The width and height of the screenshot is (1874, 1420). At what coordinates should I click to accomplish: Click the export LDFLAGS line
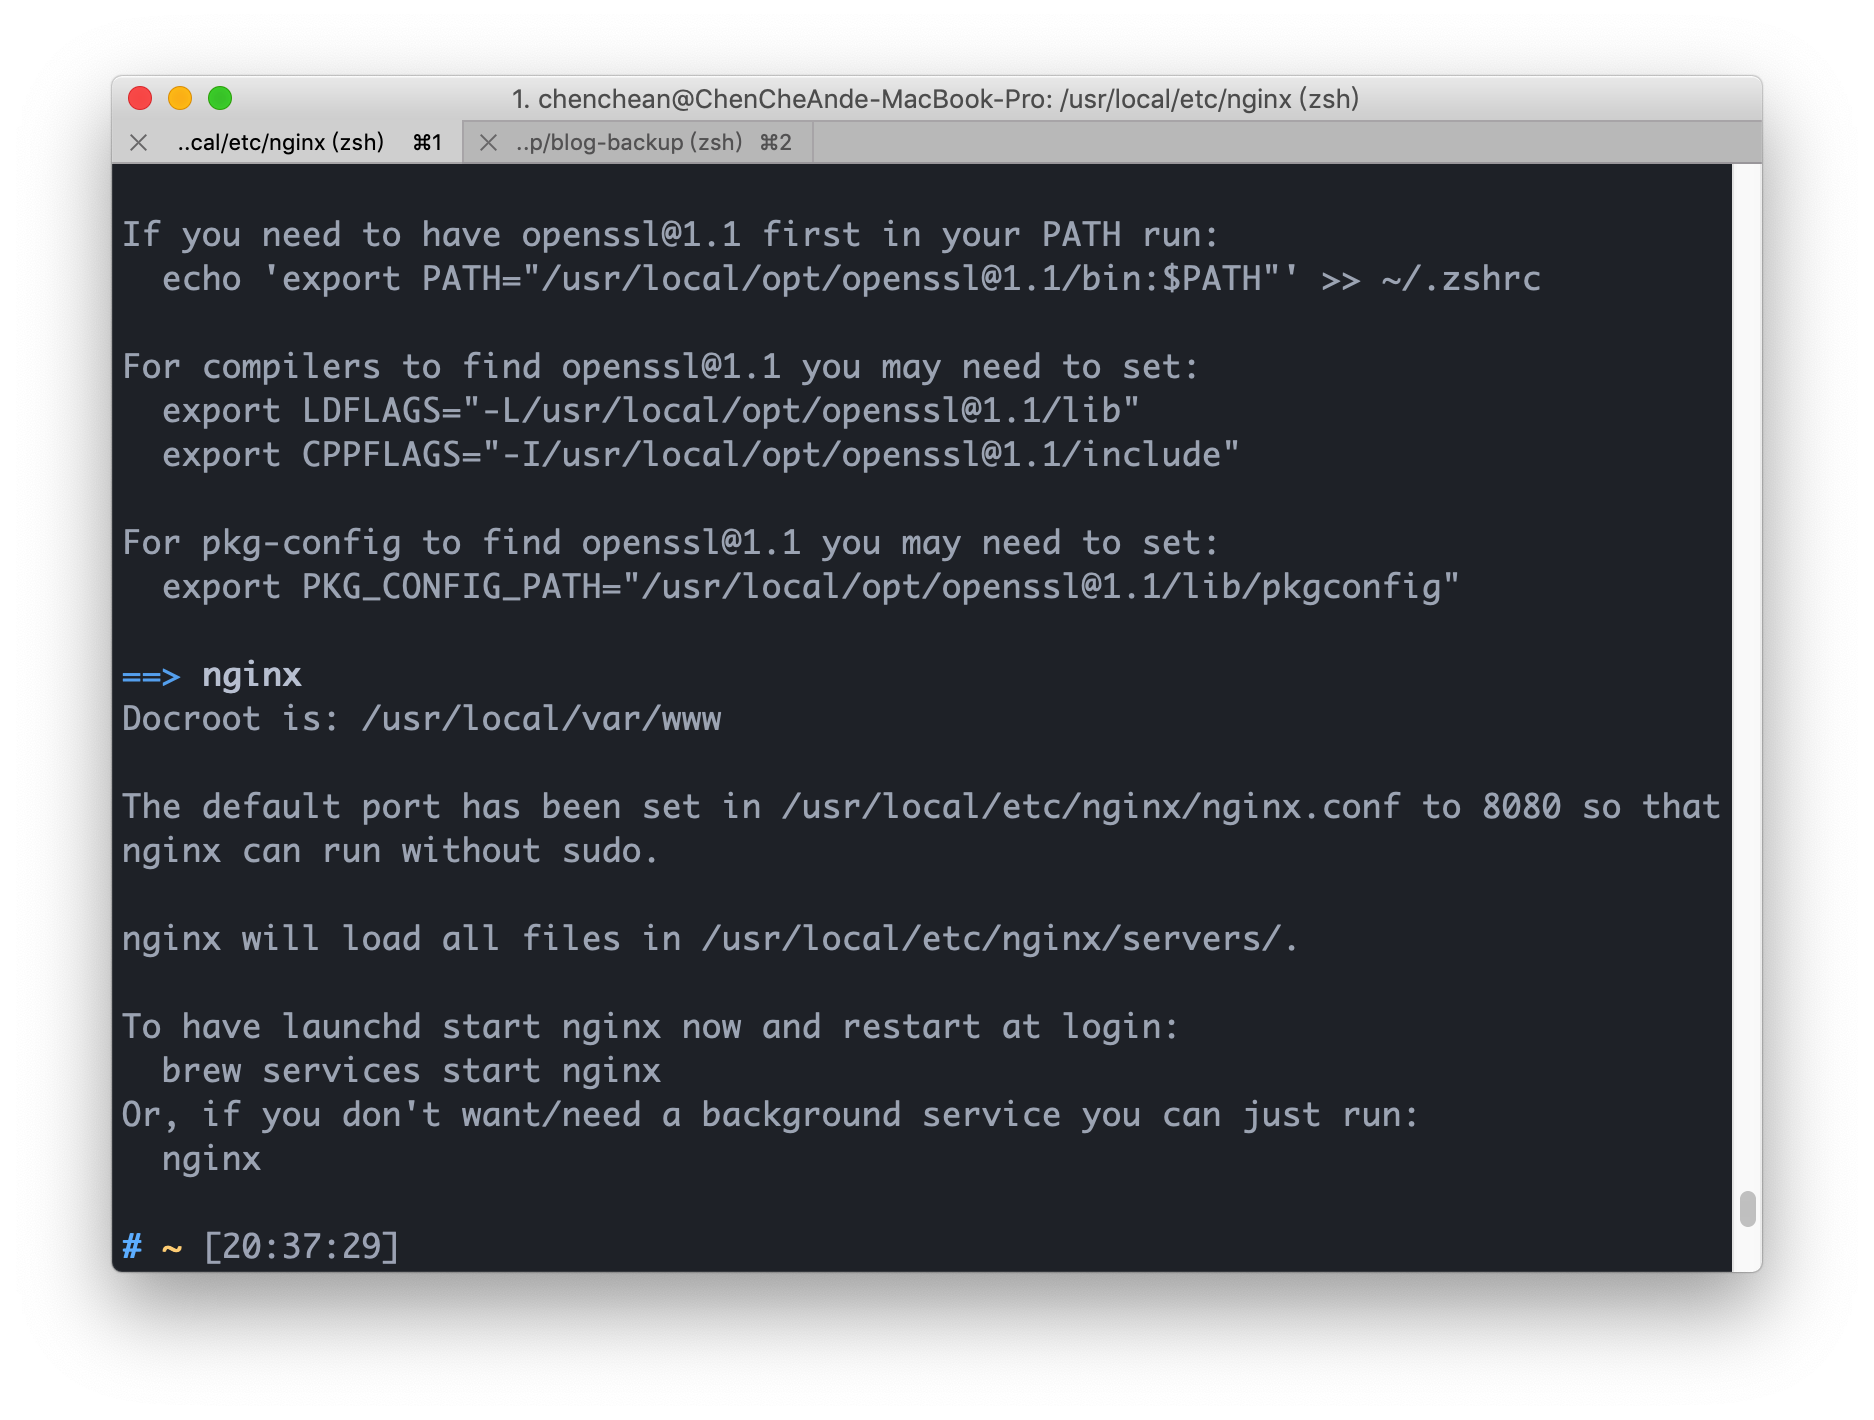tap(650, 411)
